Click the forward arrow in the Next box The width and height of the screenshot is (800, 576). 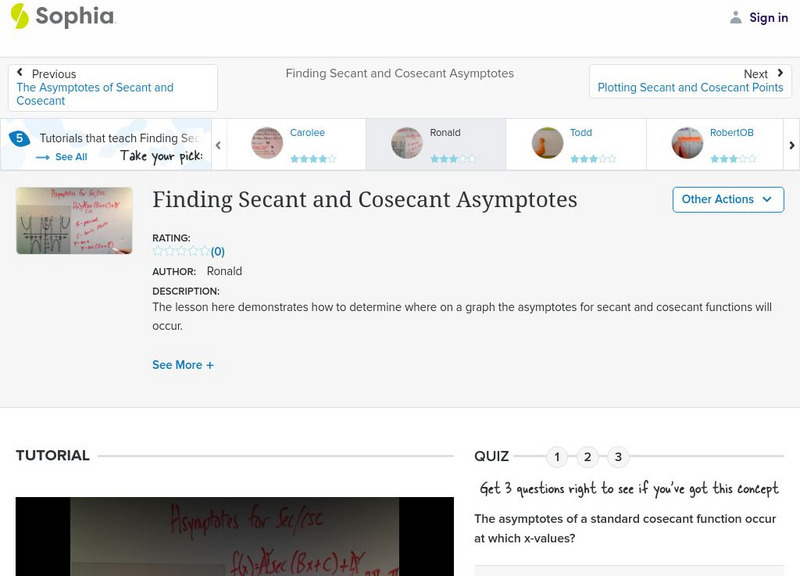(782, 73)
